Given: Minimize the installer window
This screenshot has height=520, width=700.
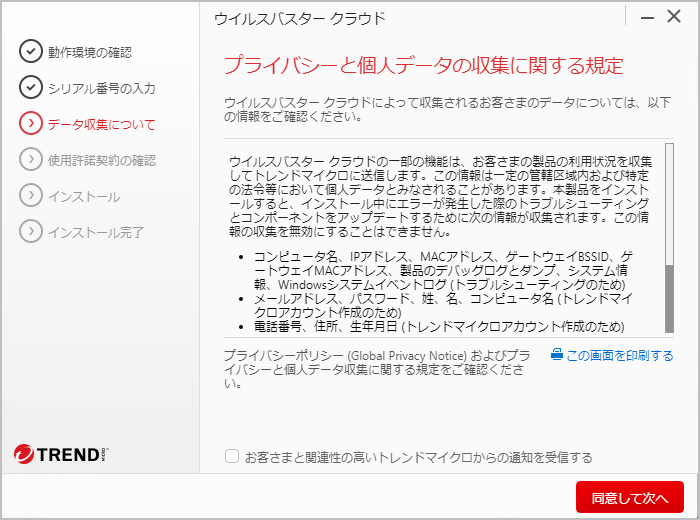Looking at the screenshot, I should pyautogui.click(x=647, y=18).
